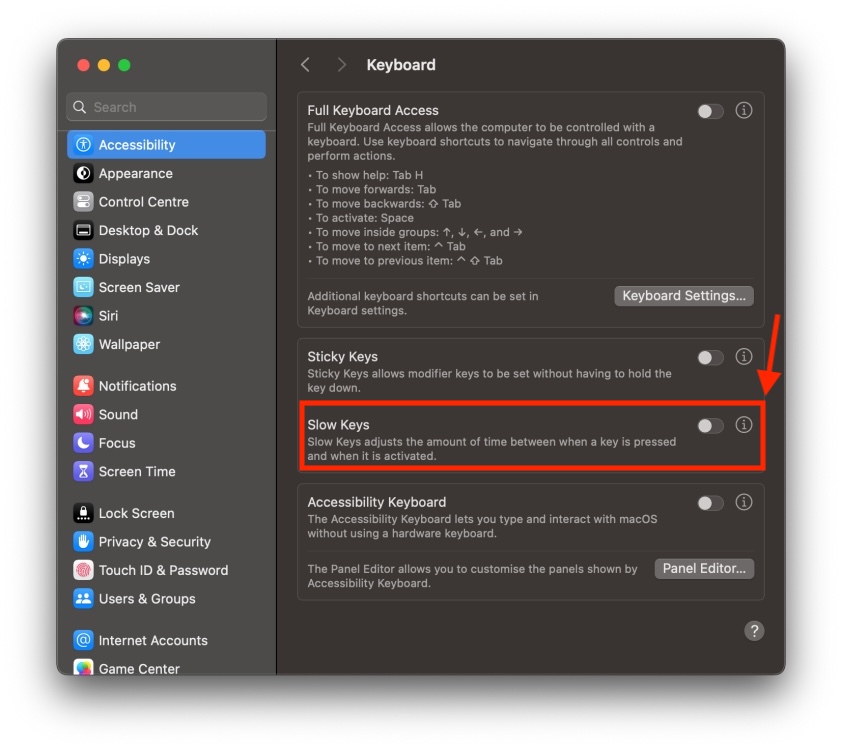The image size is (842, 750).
Task: Click the Sound speaker icon
Action: 83,414
